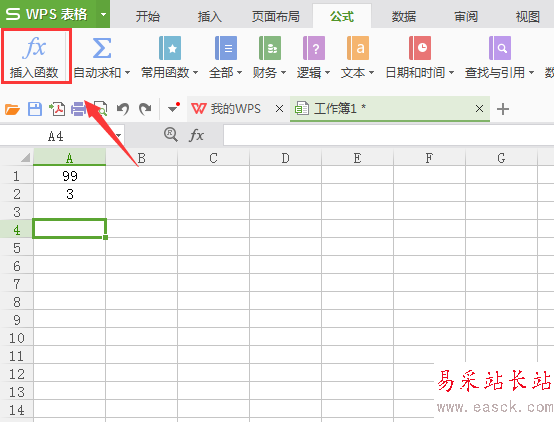Select column G header
Screen dimensions: 554x422
click(x=501, y=157)
